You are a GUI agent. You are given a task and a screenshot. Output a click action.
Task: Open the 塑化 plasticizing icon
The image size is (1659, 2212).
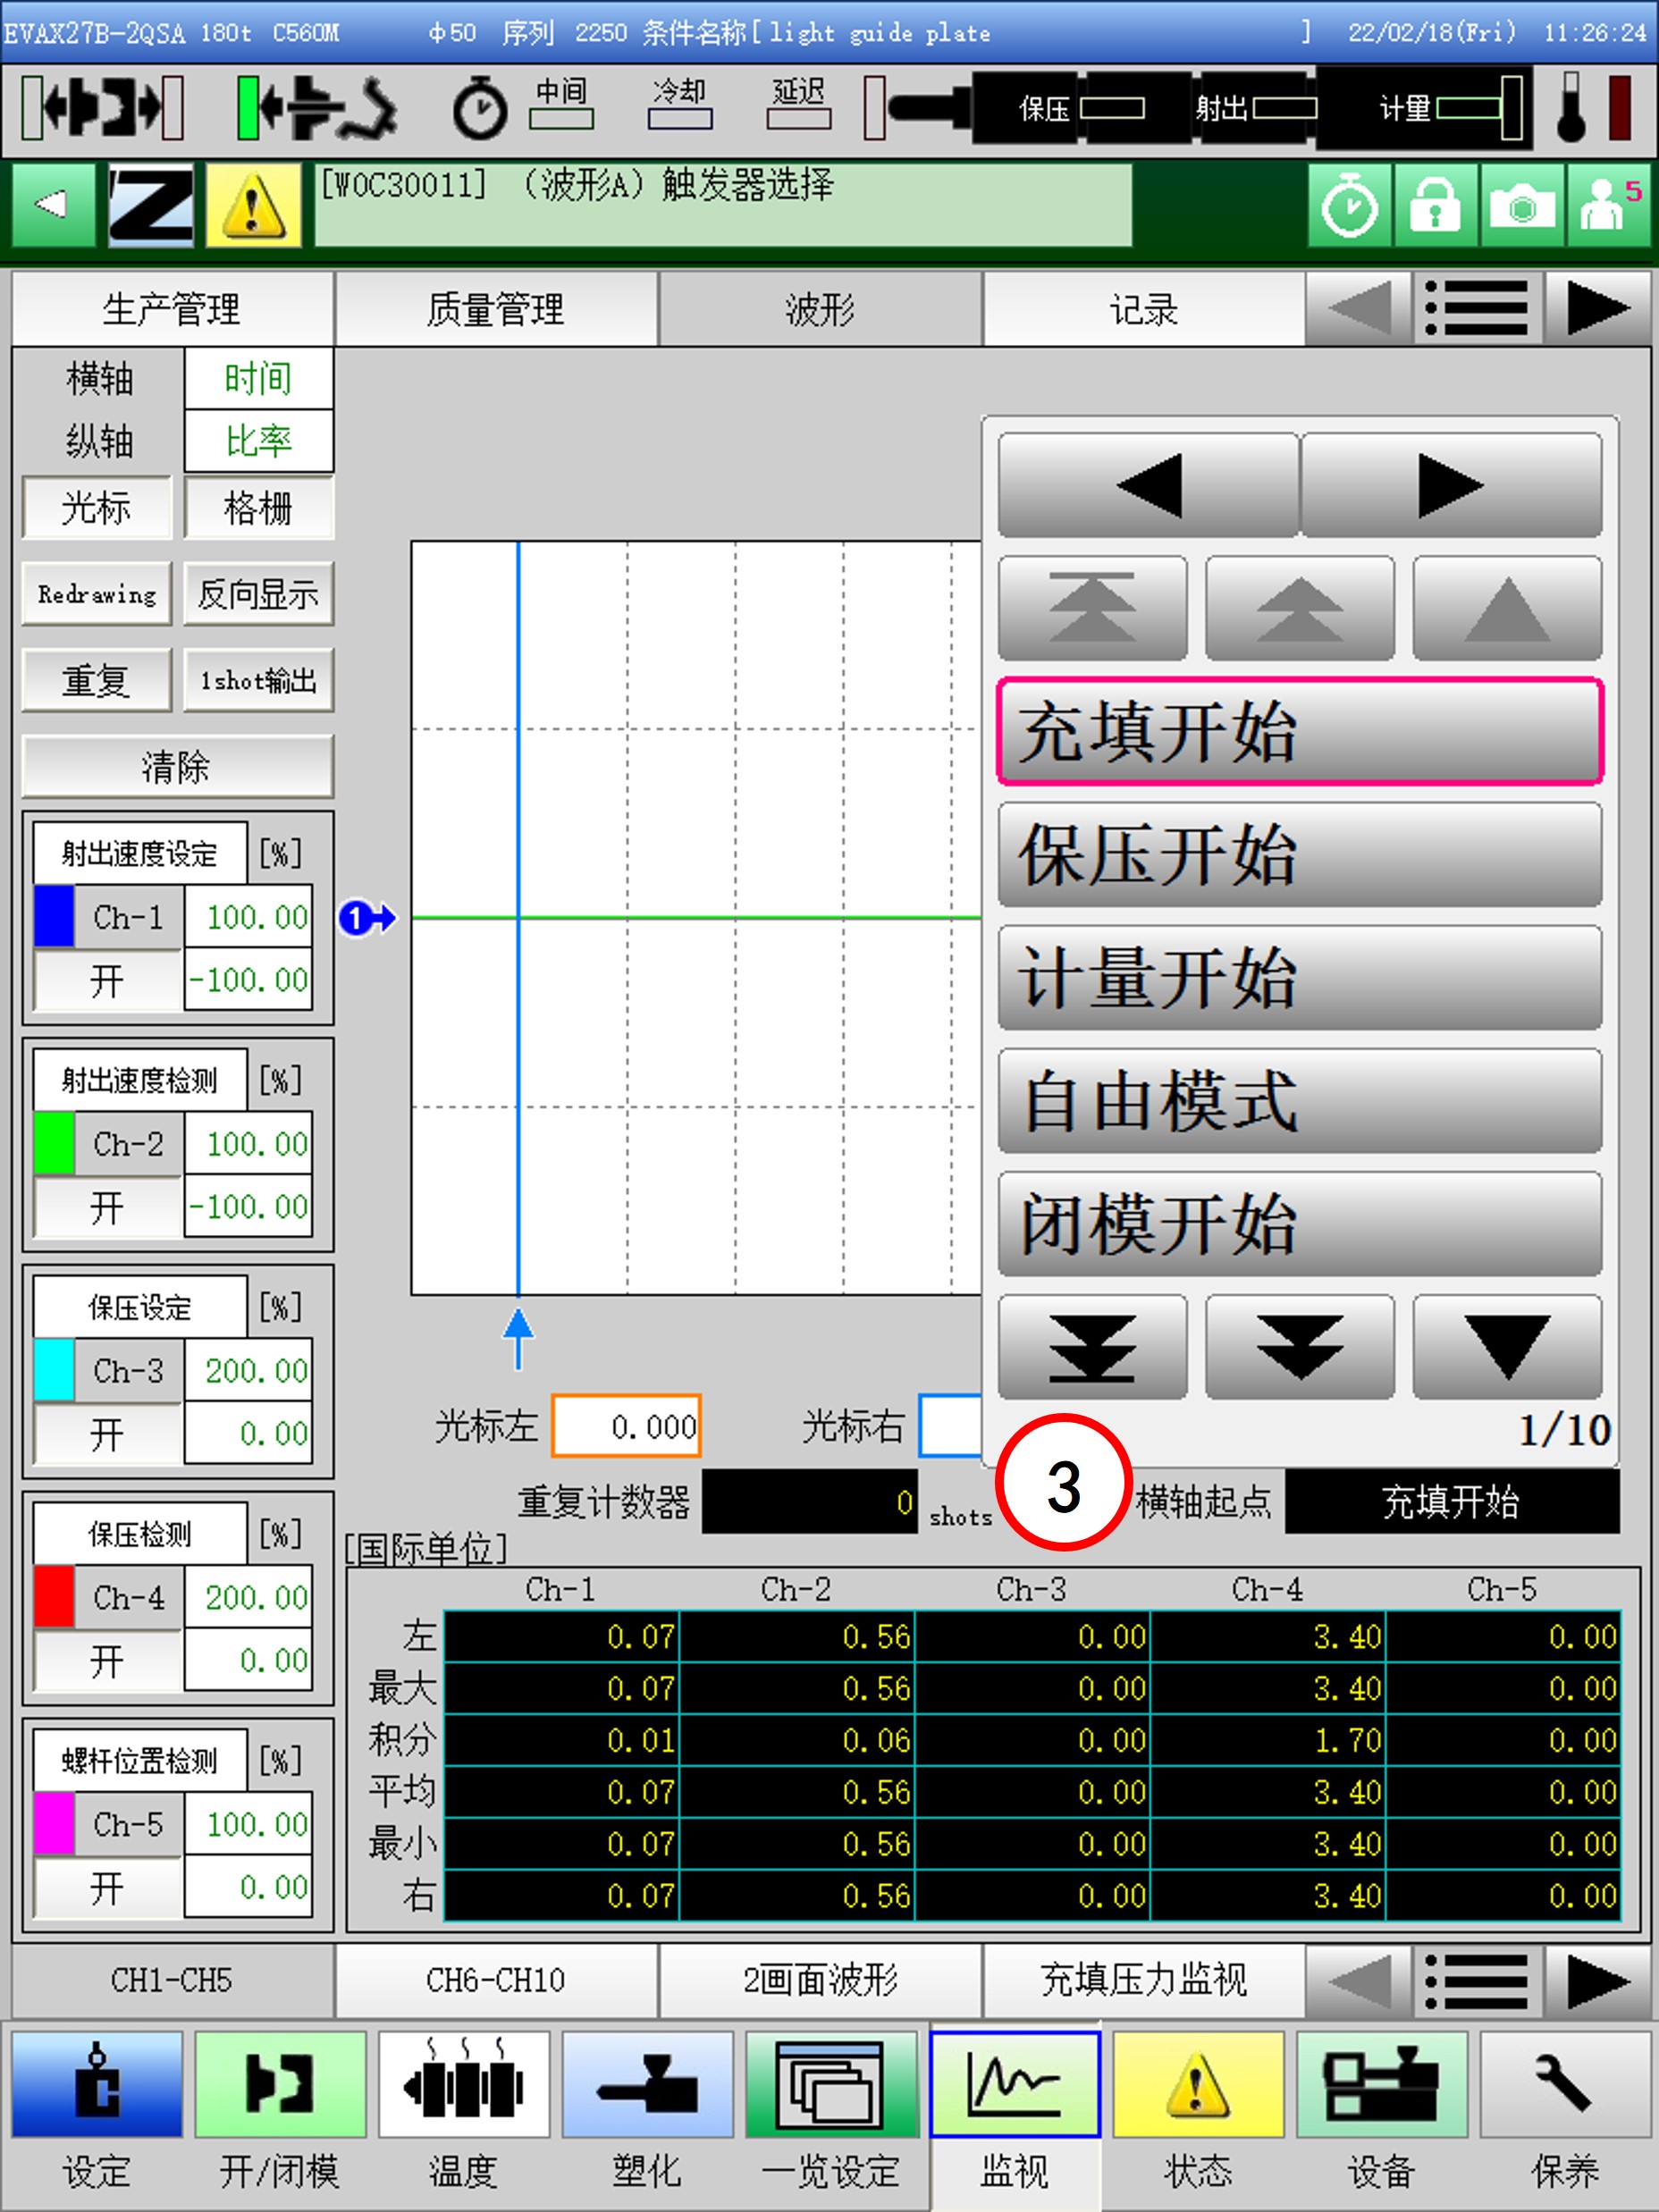(647, 2084)
